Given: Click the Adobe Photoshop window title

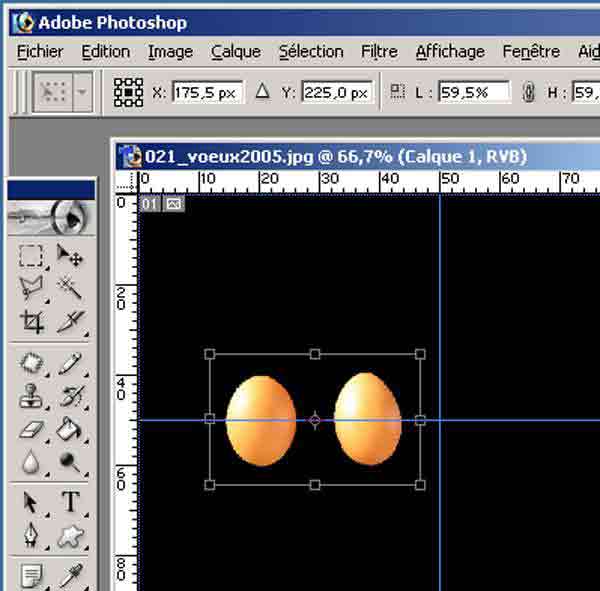Looking at the screenshot, I should point(112,23).
